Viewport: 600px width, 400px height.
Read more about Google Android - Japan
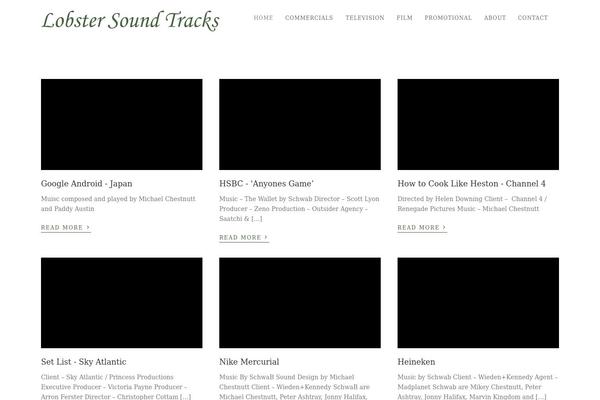[x=66, y=228]
